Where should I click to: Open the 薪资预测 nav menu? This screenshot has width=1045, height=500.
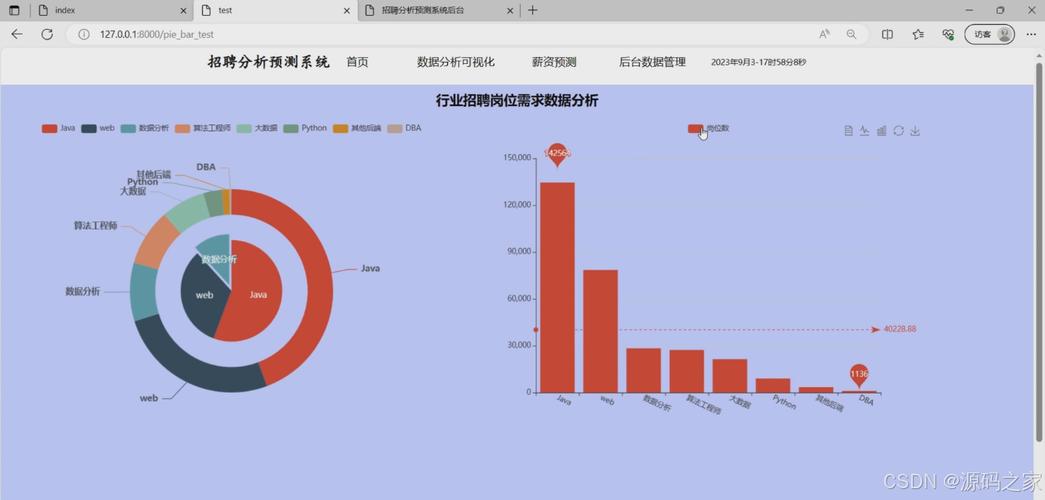point(553,62)
